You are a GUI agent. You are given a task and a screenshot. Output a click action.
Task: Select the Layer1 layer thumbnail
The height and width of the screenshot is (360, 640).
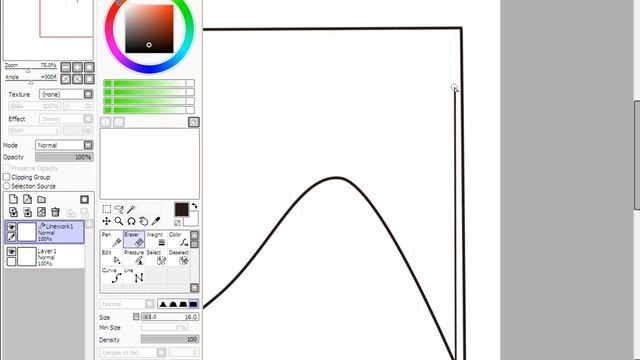(x=27, y=257)
